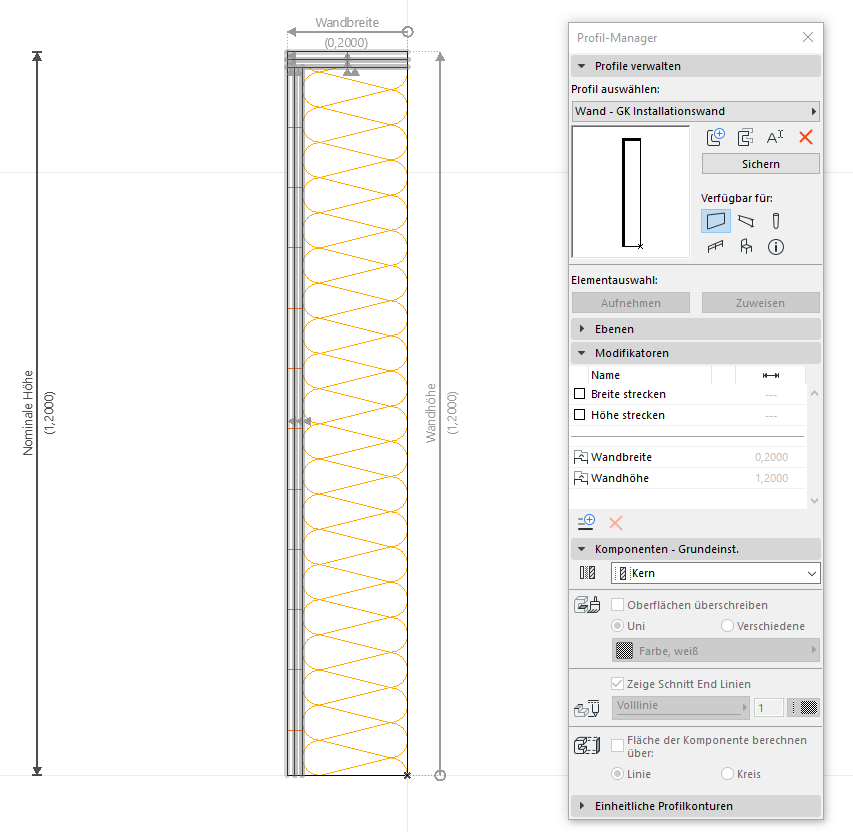Viewport: 853px width, 832px height.
Task: Check the 'Breite strecken' checkbox
Action: pyautogui.click(x=580, y=394)
